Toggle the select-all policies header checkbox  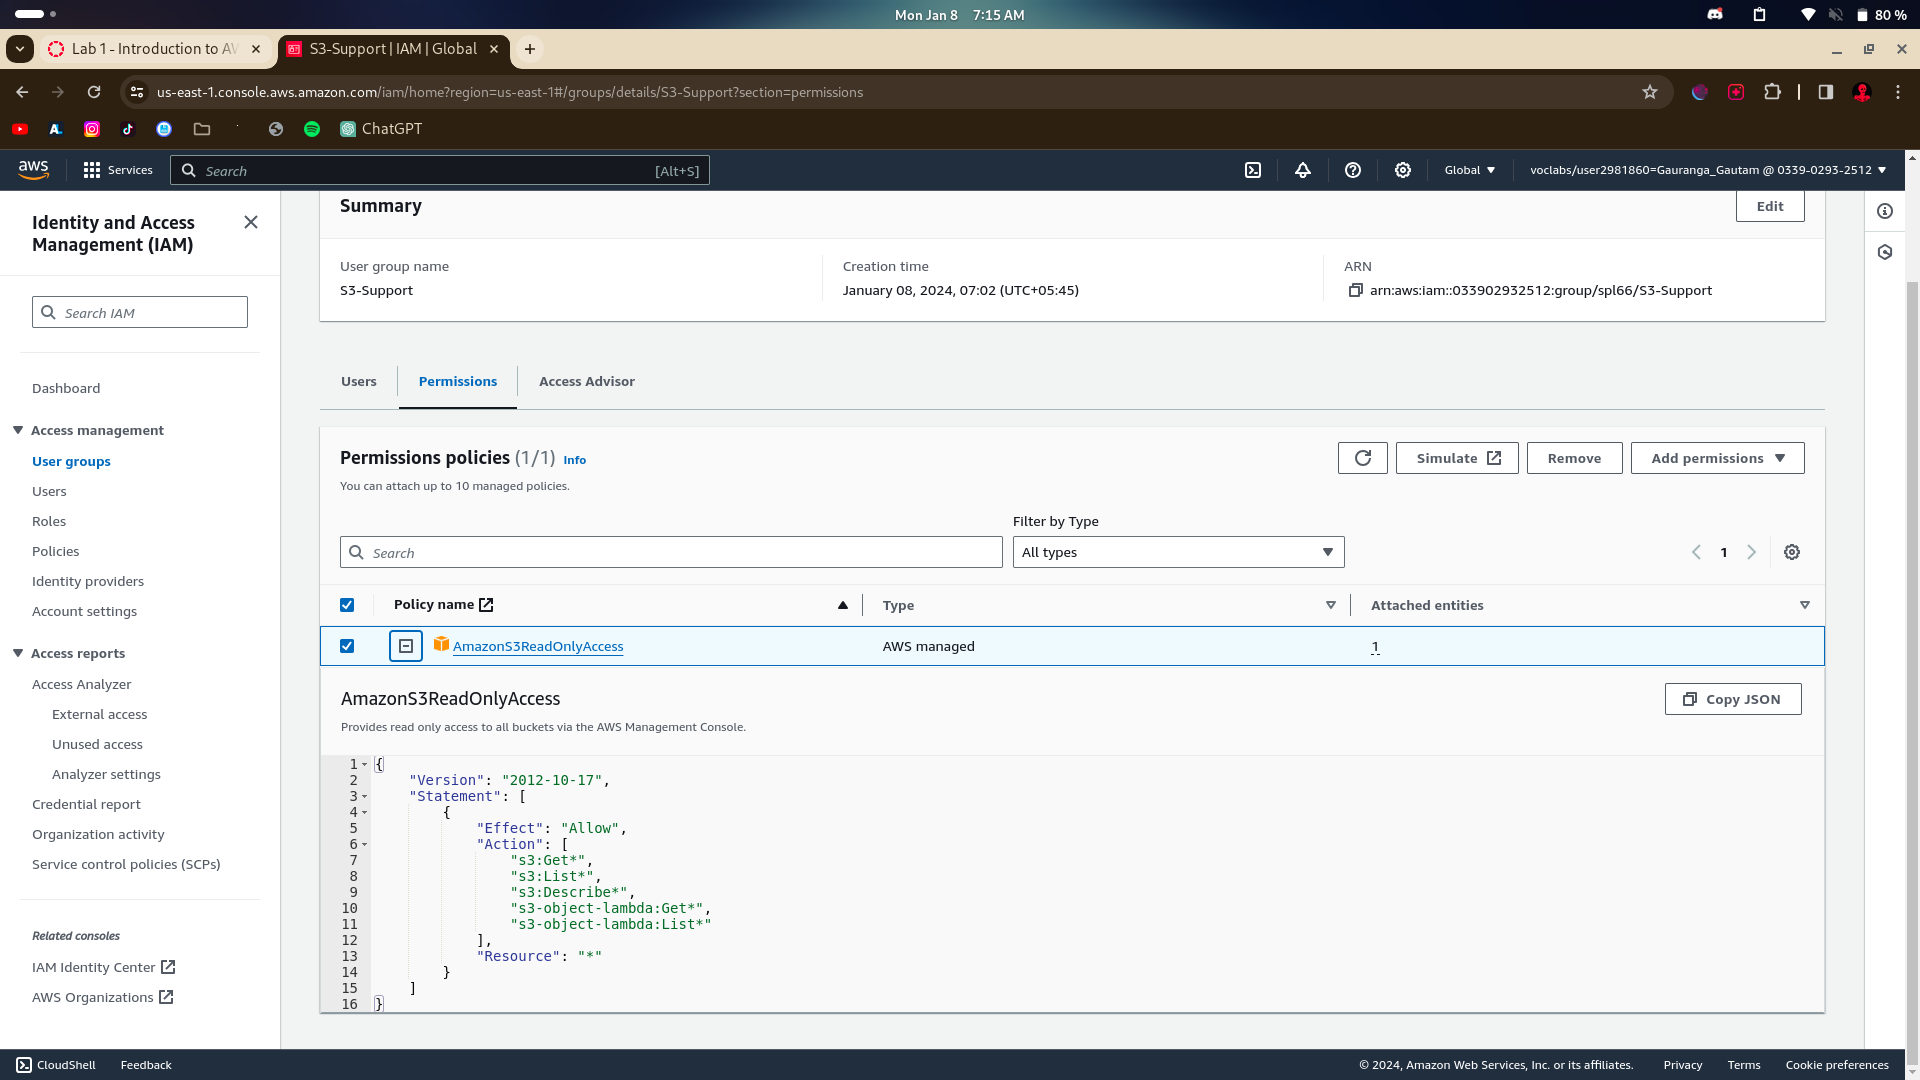pyautogui.click(x=347, y=605)
